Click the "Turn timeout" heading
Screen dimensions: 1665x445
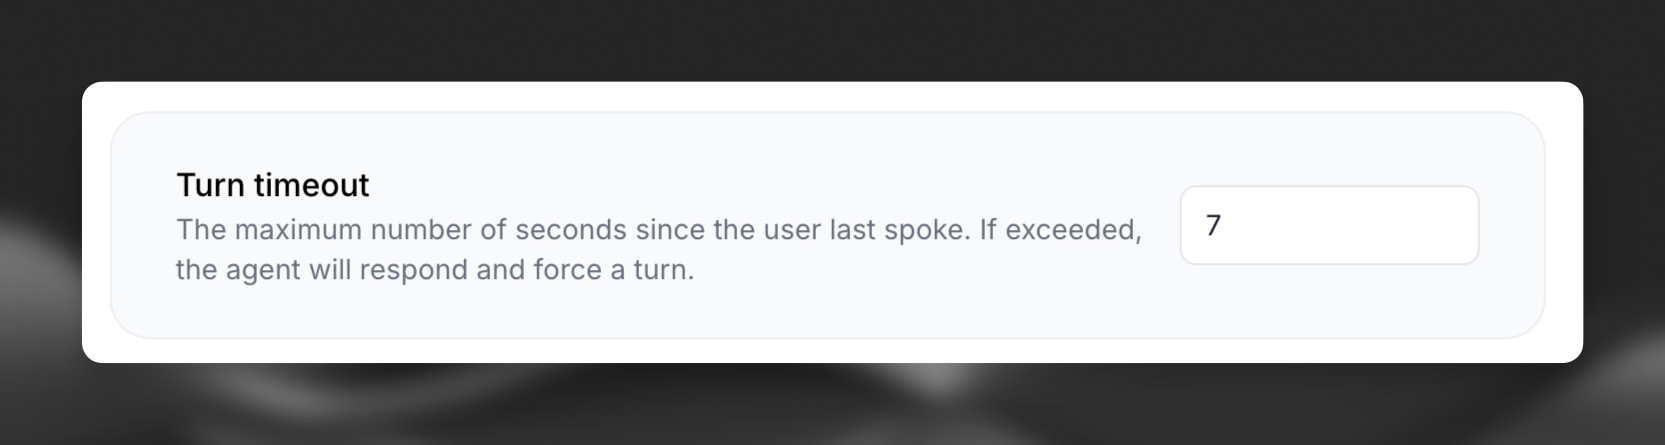coord(272,185)
